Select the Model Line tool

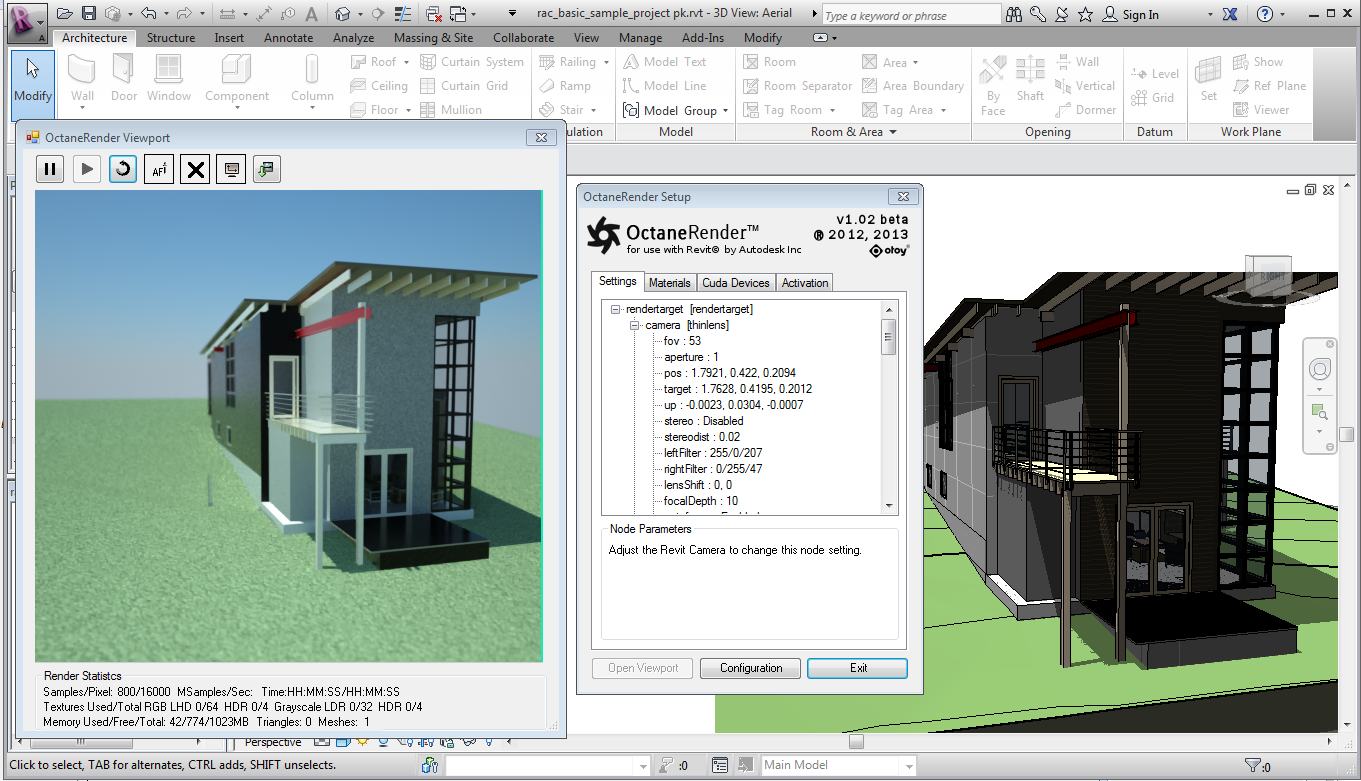coord(664,86)
